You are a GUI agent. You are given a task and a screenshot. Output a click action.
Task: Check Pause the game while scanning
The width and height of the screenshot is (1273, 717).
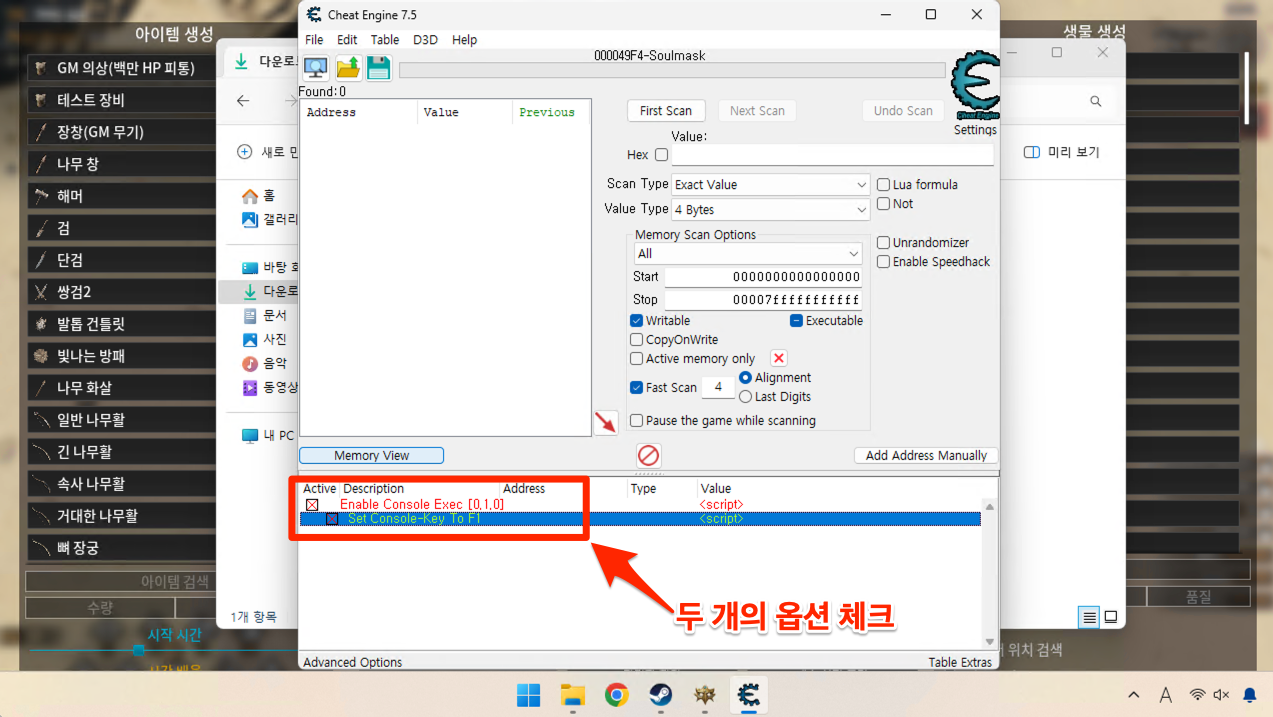coord(636,420)
